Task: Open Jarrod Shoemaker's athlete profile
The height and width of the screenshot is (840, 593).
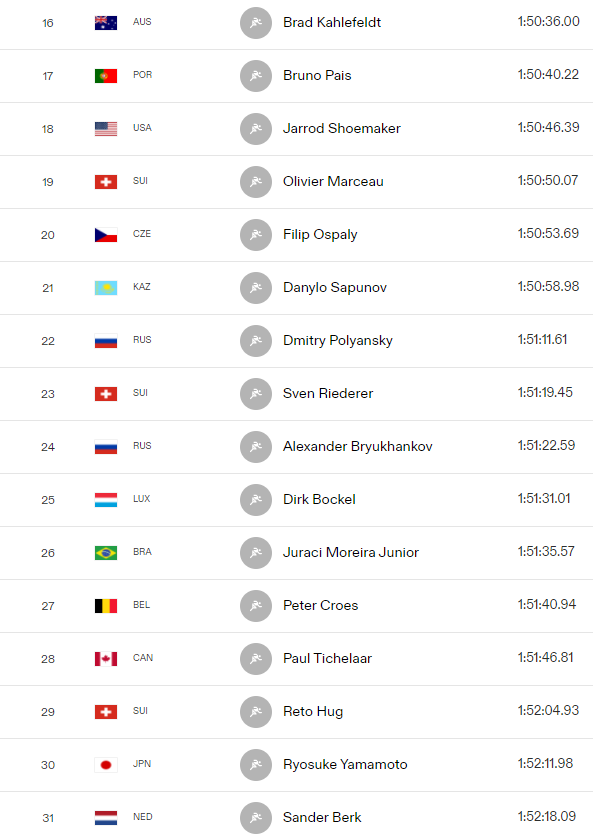Action: pyautogui.click(x=342, y=129)
